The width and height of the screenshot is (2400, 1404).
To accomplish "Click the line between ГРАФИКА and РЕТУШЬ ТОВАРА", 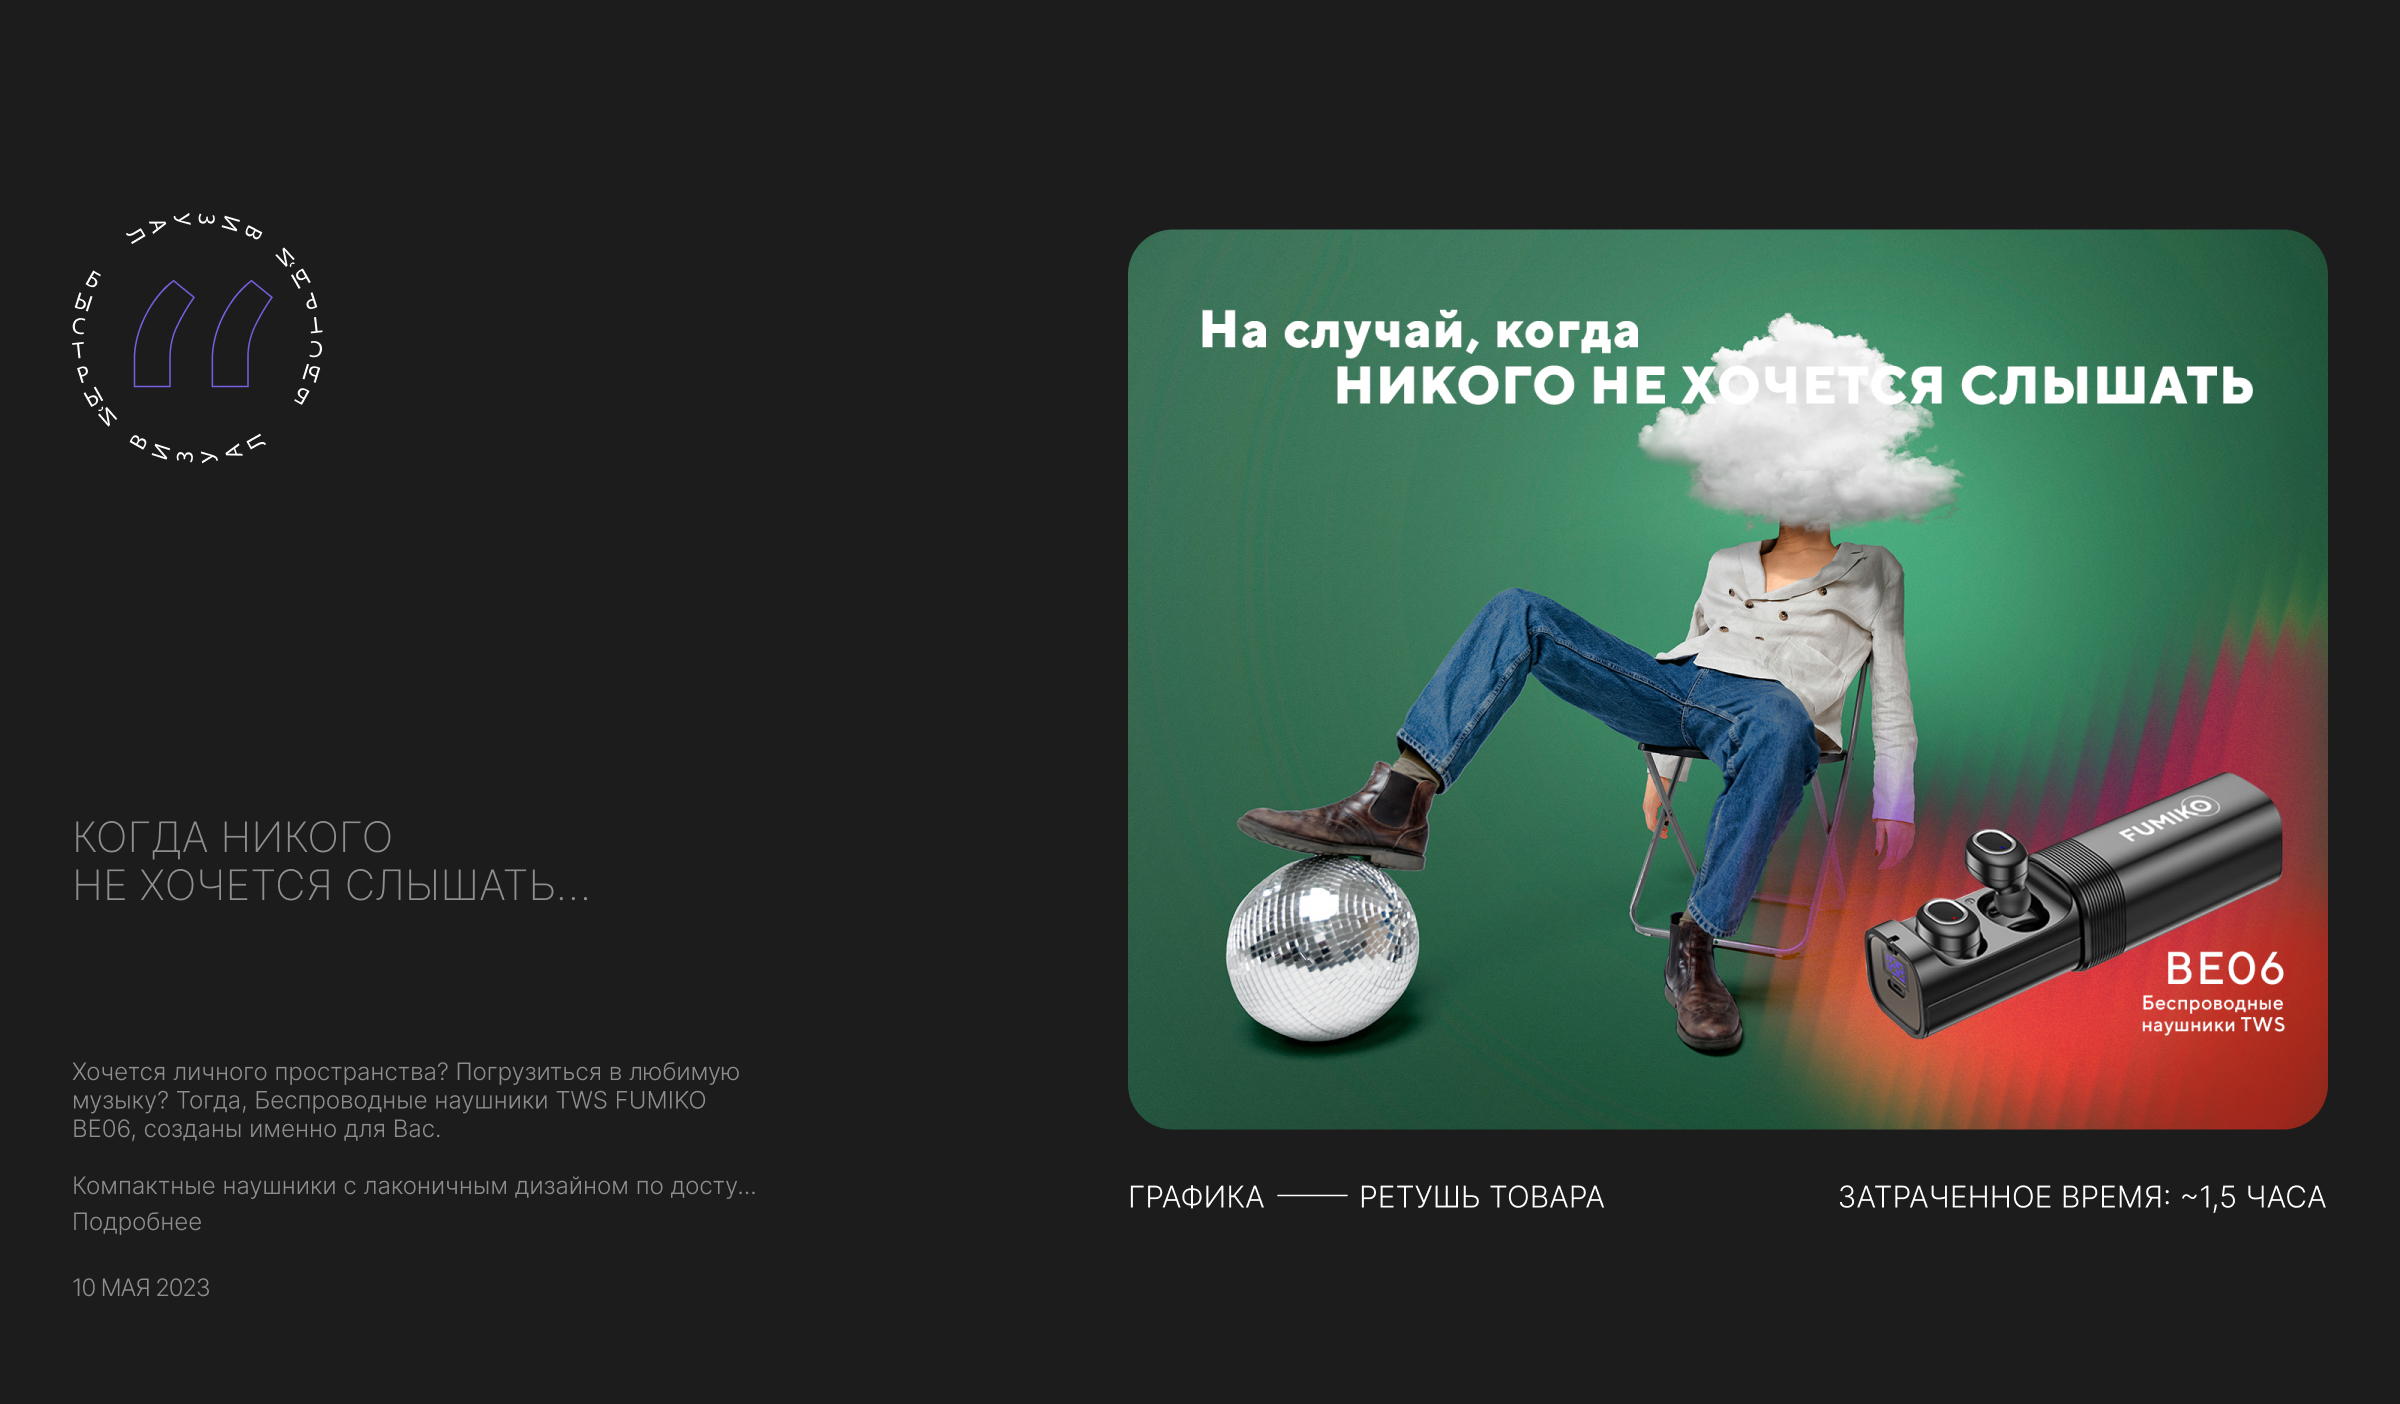I will [1312, 1196].
